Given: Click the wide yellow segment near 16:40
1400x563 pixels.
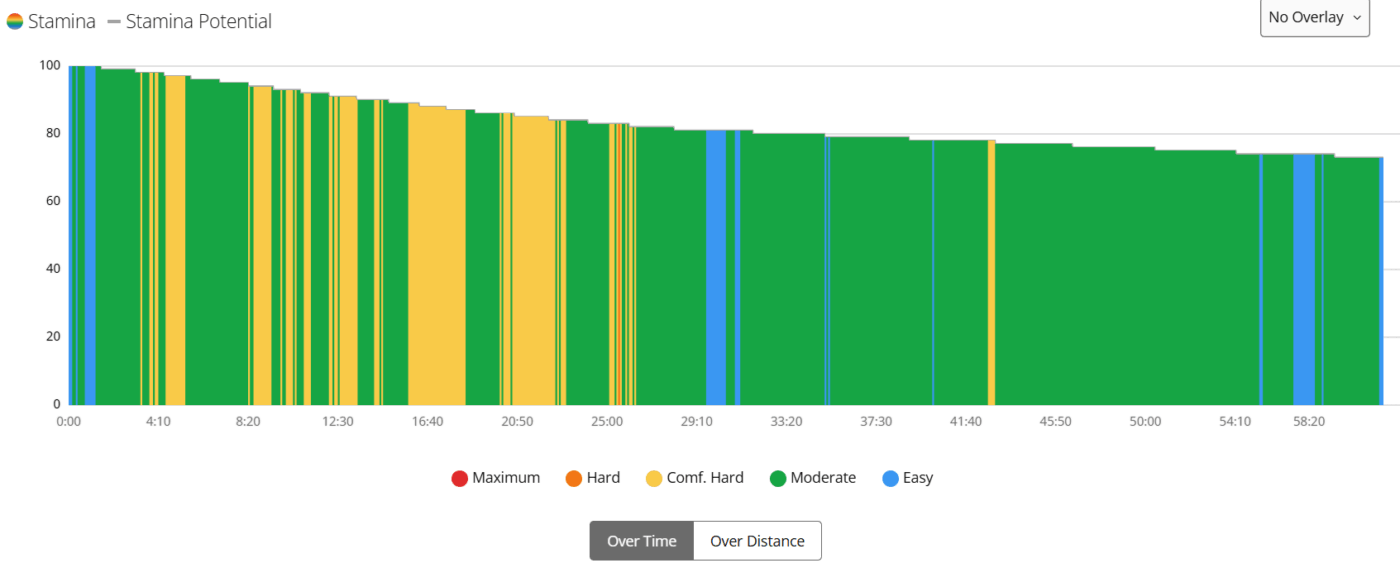Looking at the screenshot, I should [x=437, y=256].
